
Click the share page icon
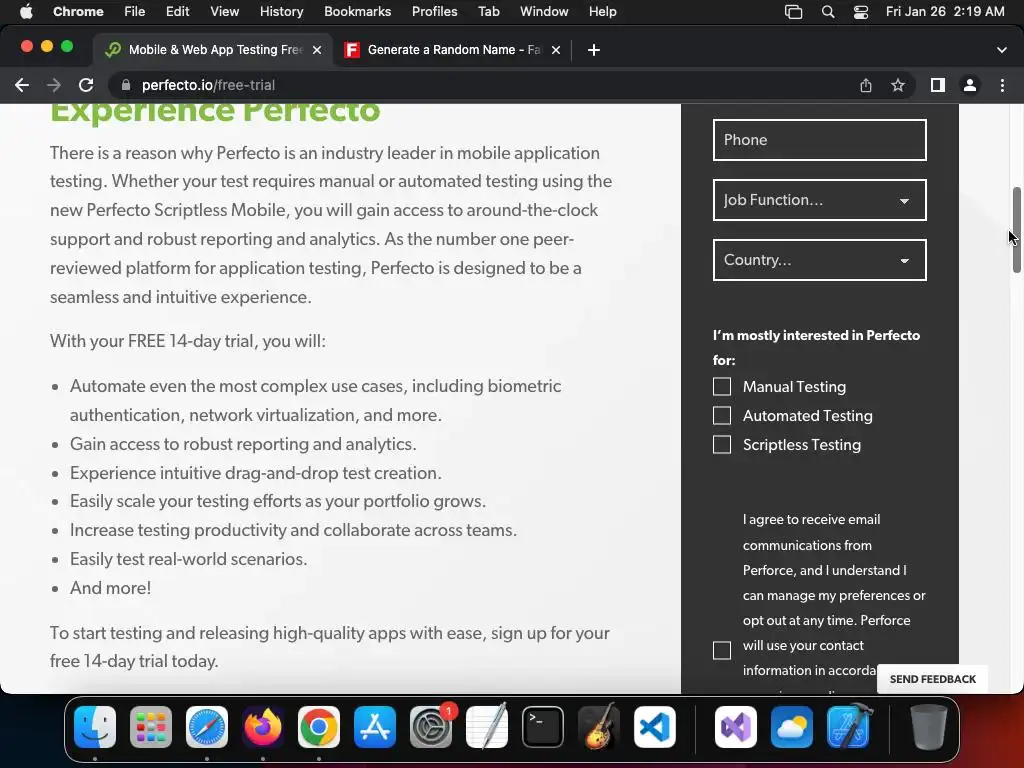click(866, 86)
